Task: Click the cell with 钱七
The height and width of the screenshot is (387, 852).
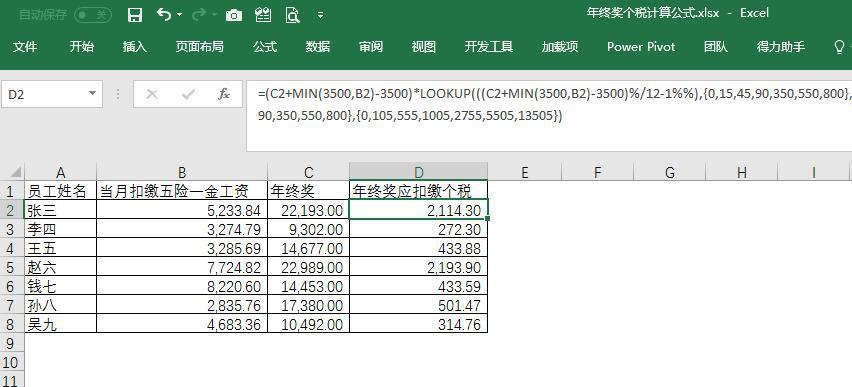Action: click(60, 286)
